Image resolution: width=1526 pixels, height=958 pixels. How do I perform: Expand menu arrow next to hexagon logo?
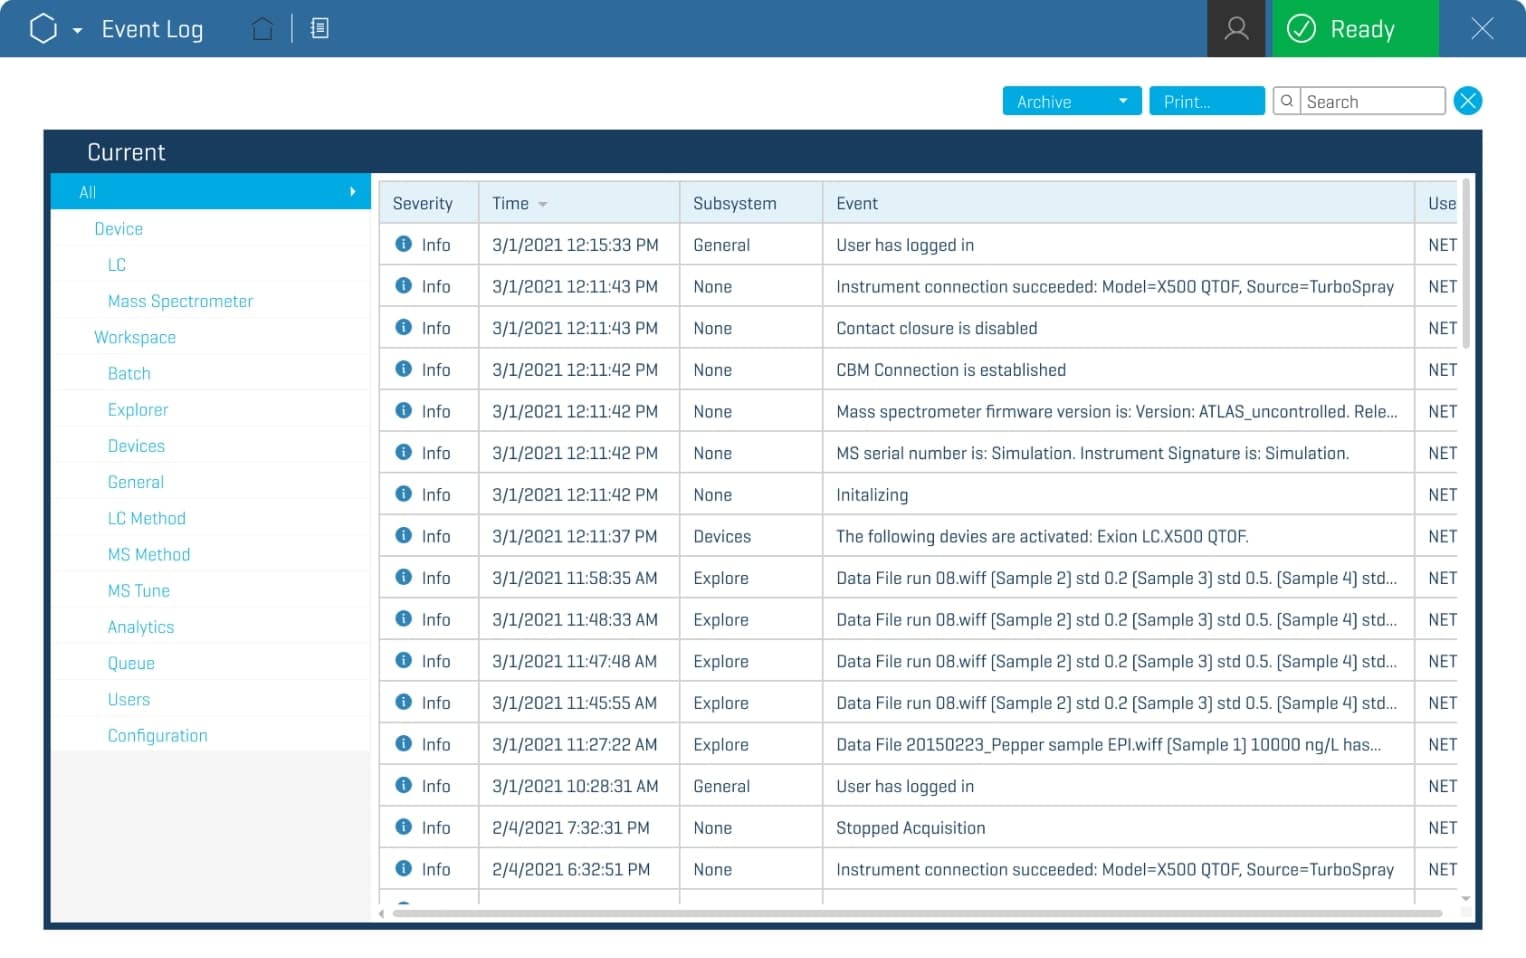coord(78,30)
